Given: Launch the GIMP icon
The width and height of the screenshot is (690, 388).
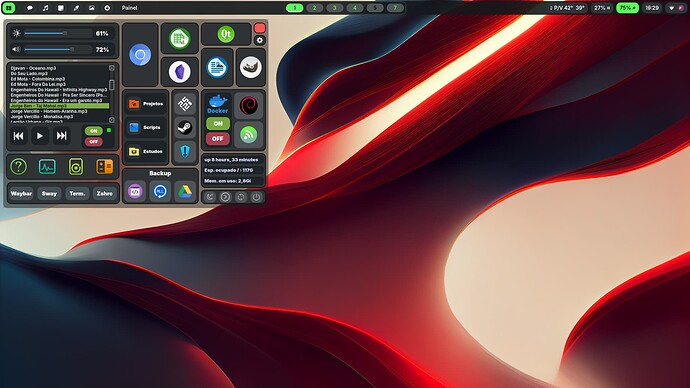Looking at the screenshot, I should tap(251, 67).
